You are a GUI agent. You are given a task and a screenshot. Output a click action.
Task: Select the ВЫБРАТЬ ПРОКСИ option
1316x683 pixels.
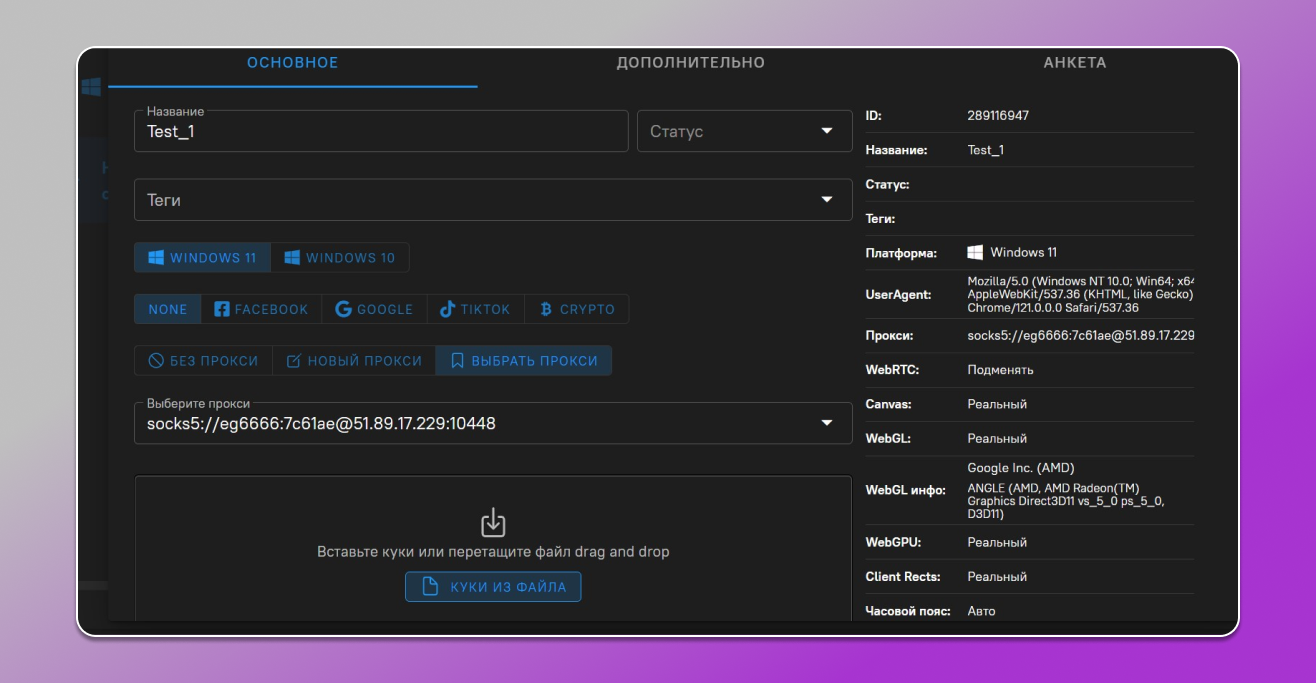[x=524, y=361]
